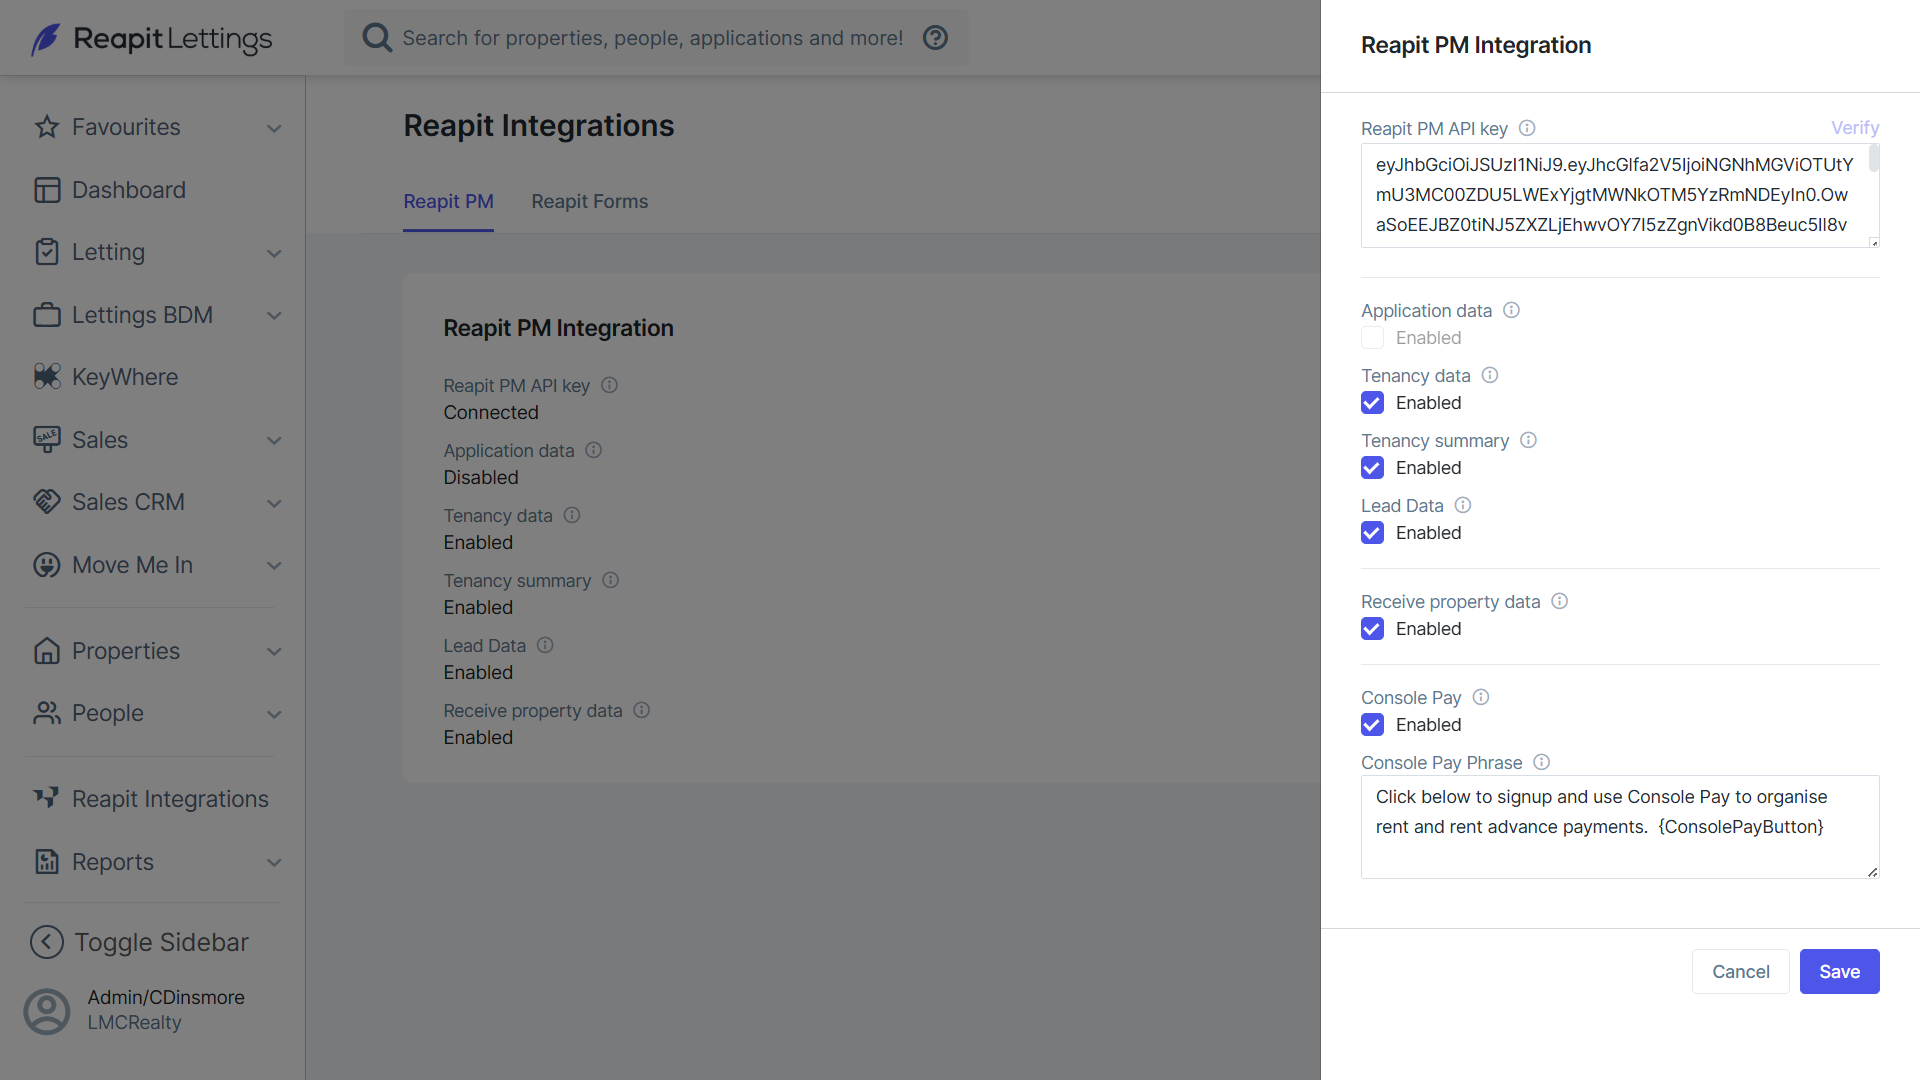Click info icon beside Reapit PM API key in panel
Viewport: 1920px width, 1080px height.
(1527, 128)
